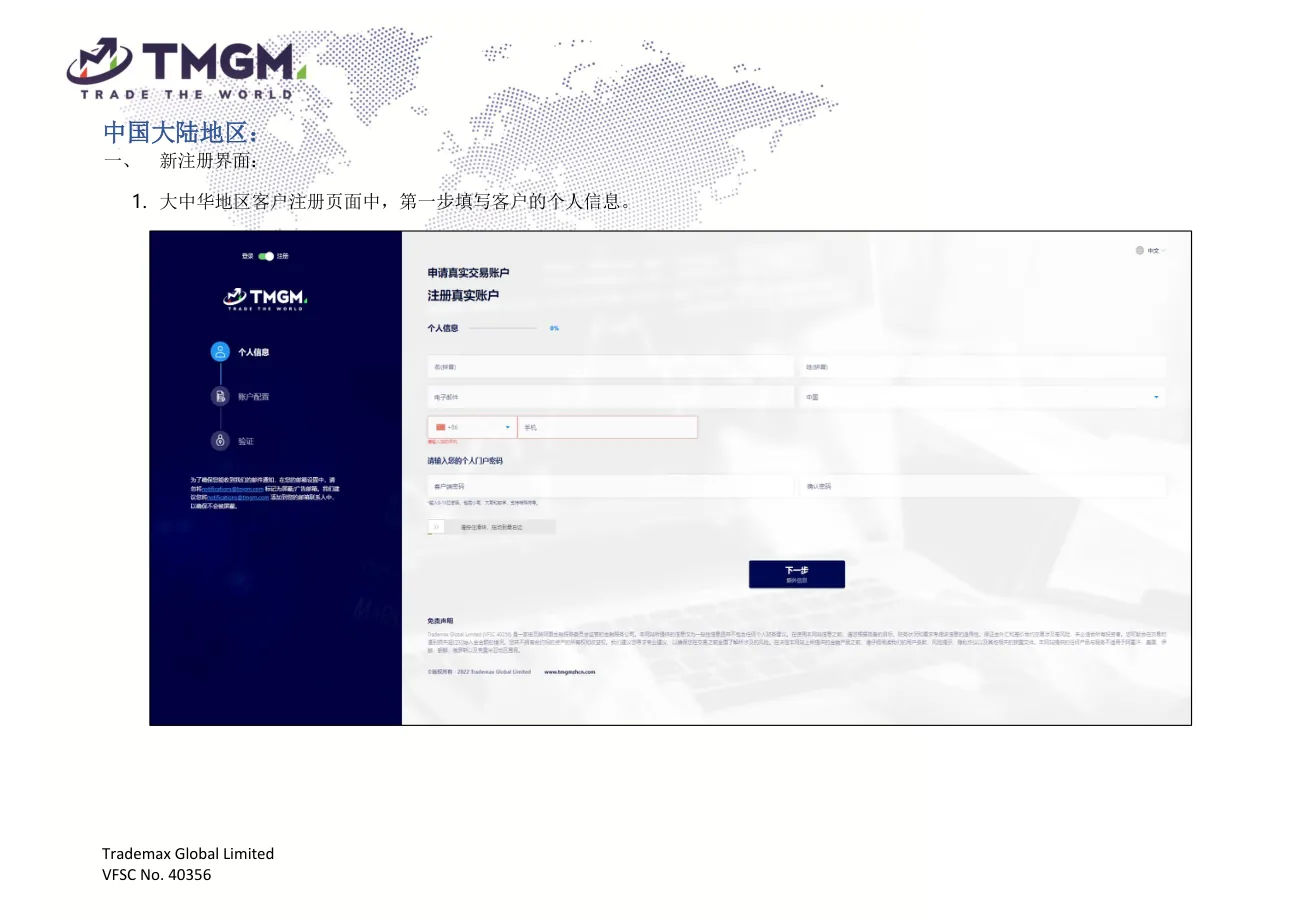Focus the 电子邮件 email field

611,397
